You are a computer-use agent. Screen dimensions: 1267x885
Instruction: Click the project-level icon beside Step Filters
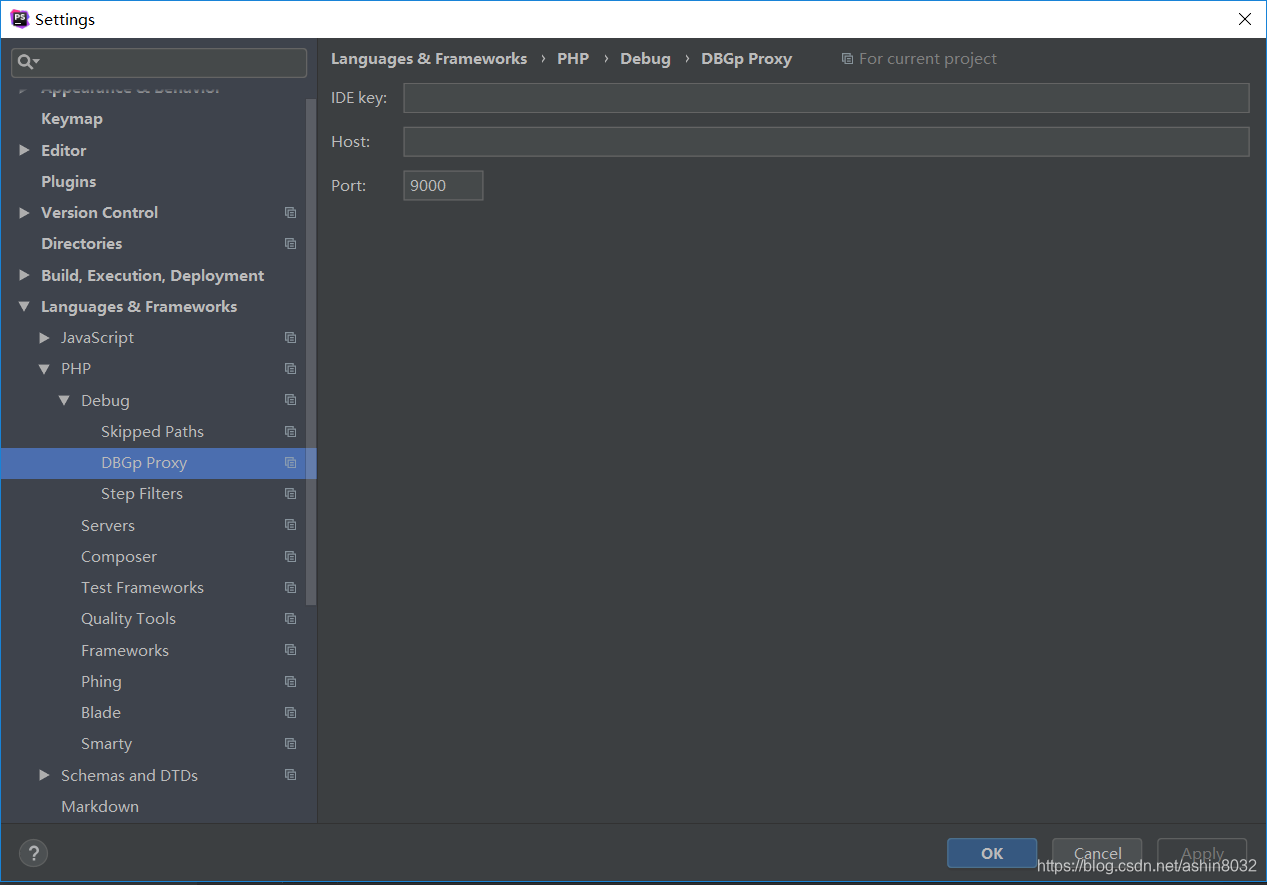[x=290, y=494]
